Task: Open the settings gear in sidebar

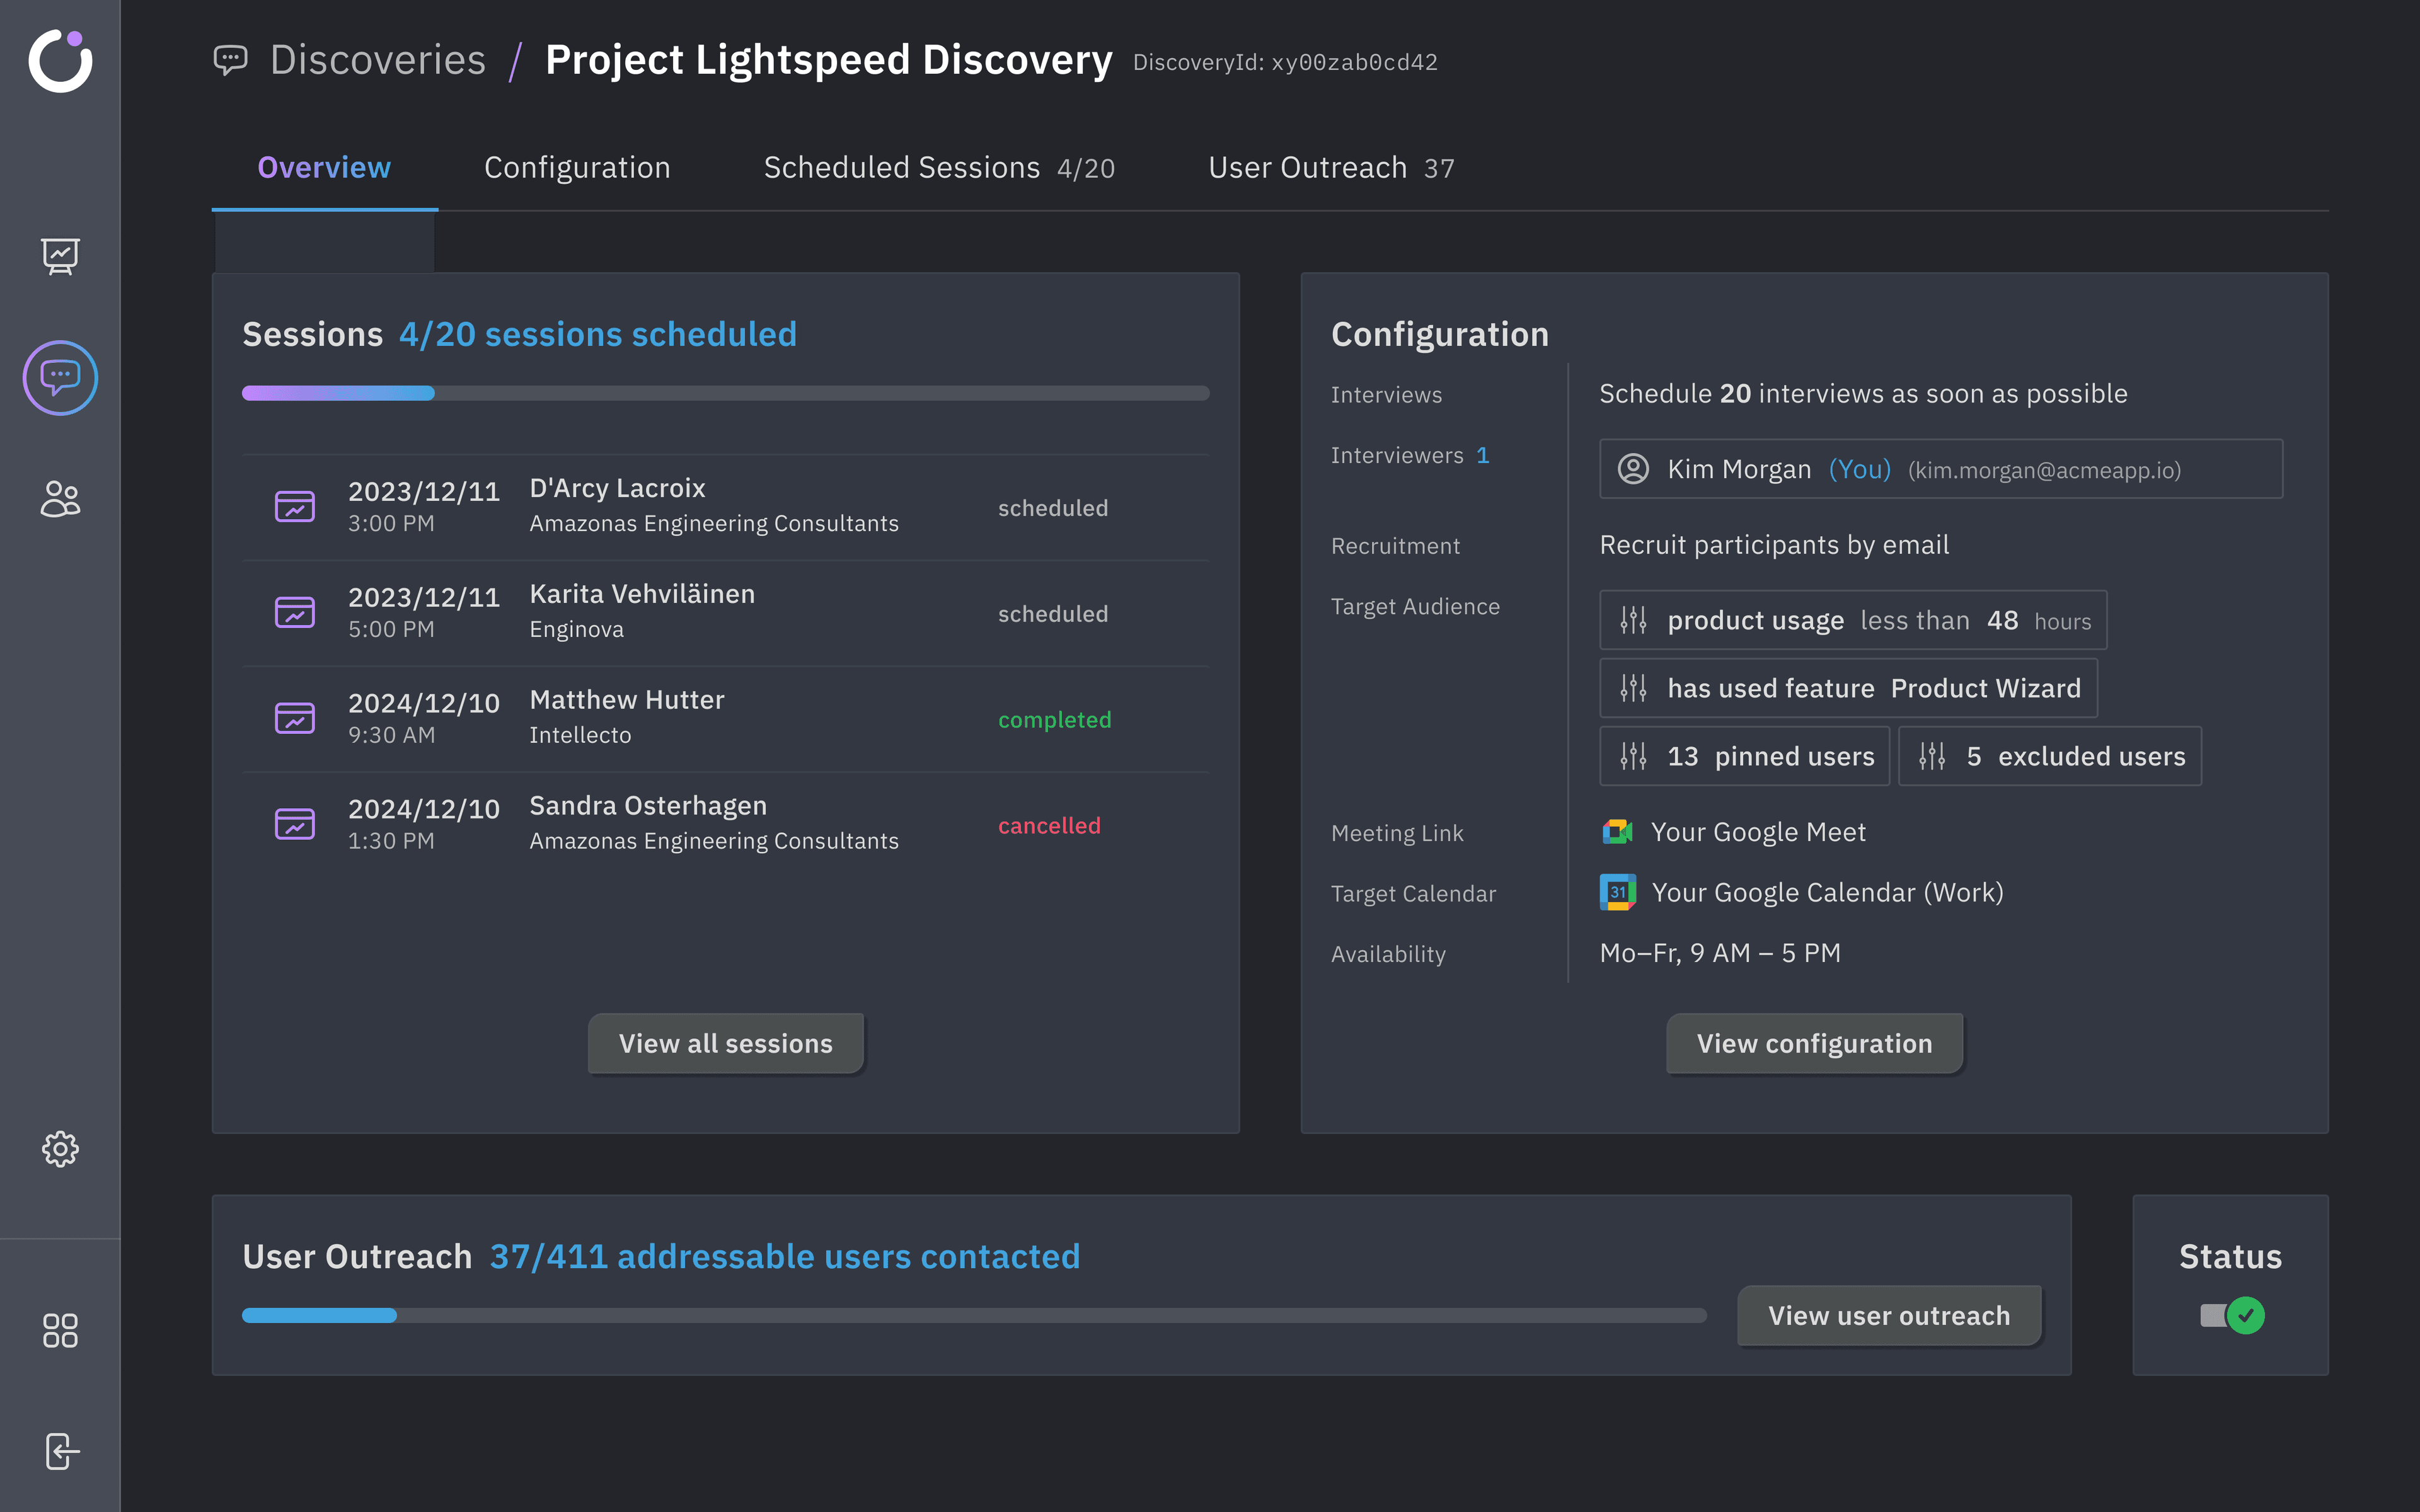Action: pos(60,1149)
